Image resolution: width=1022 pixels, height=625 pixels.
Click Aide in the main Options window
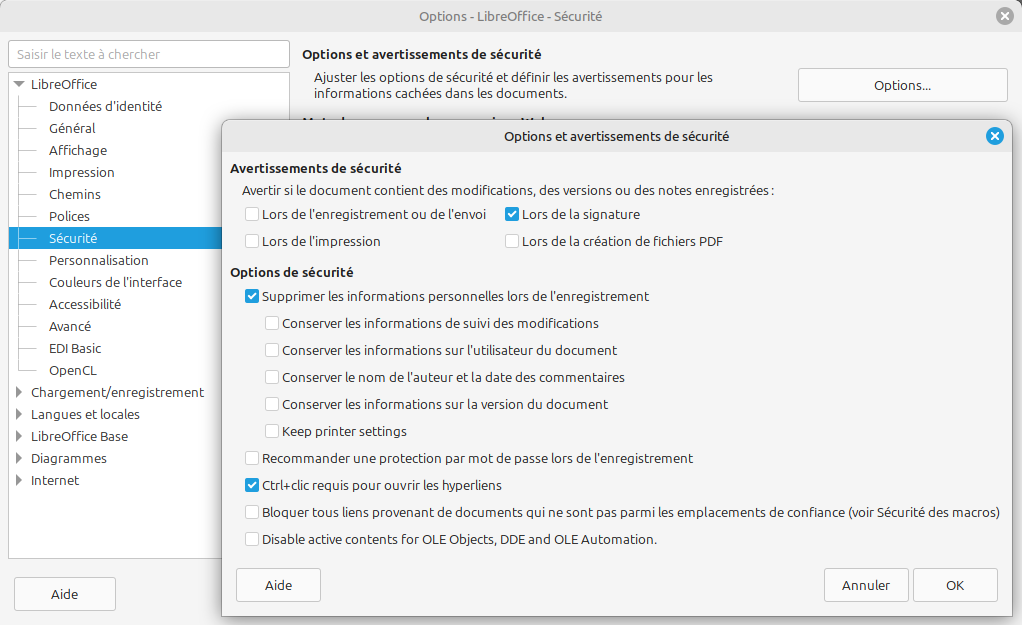point(65,594)
